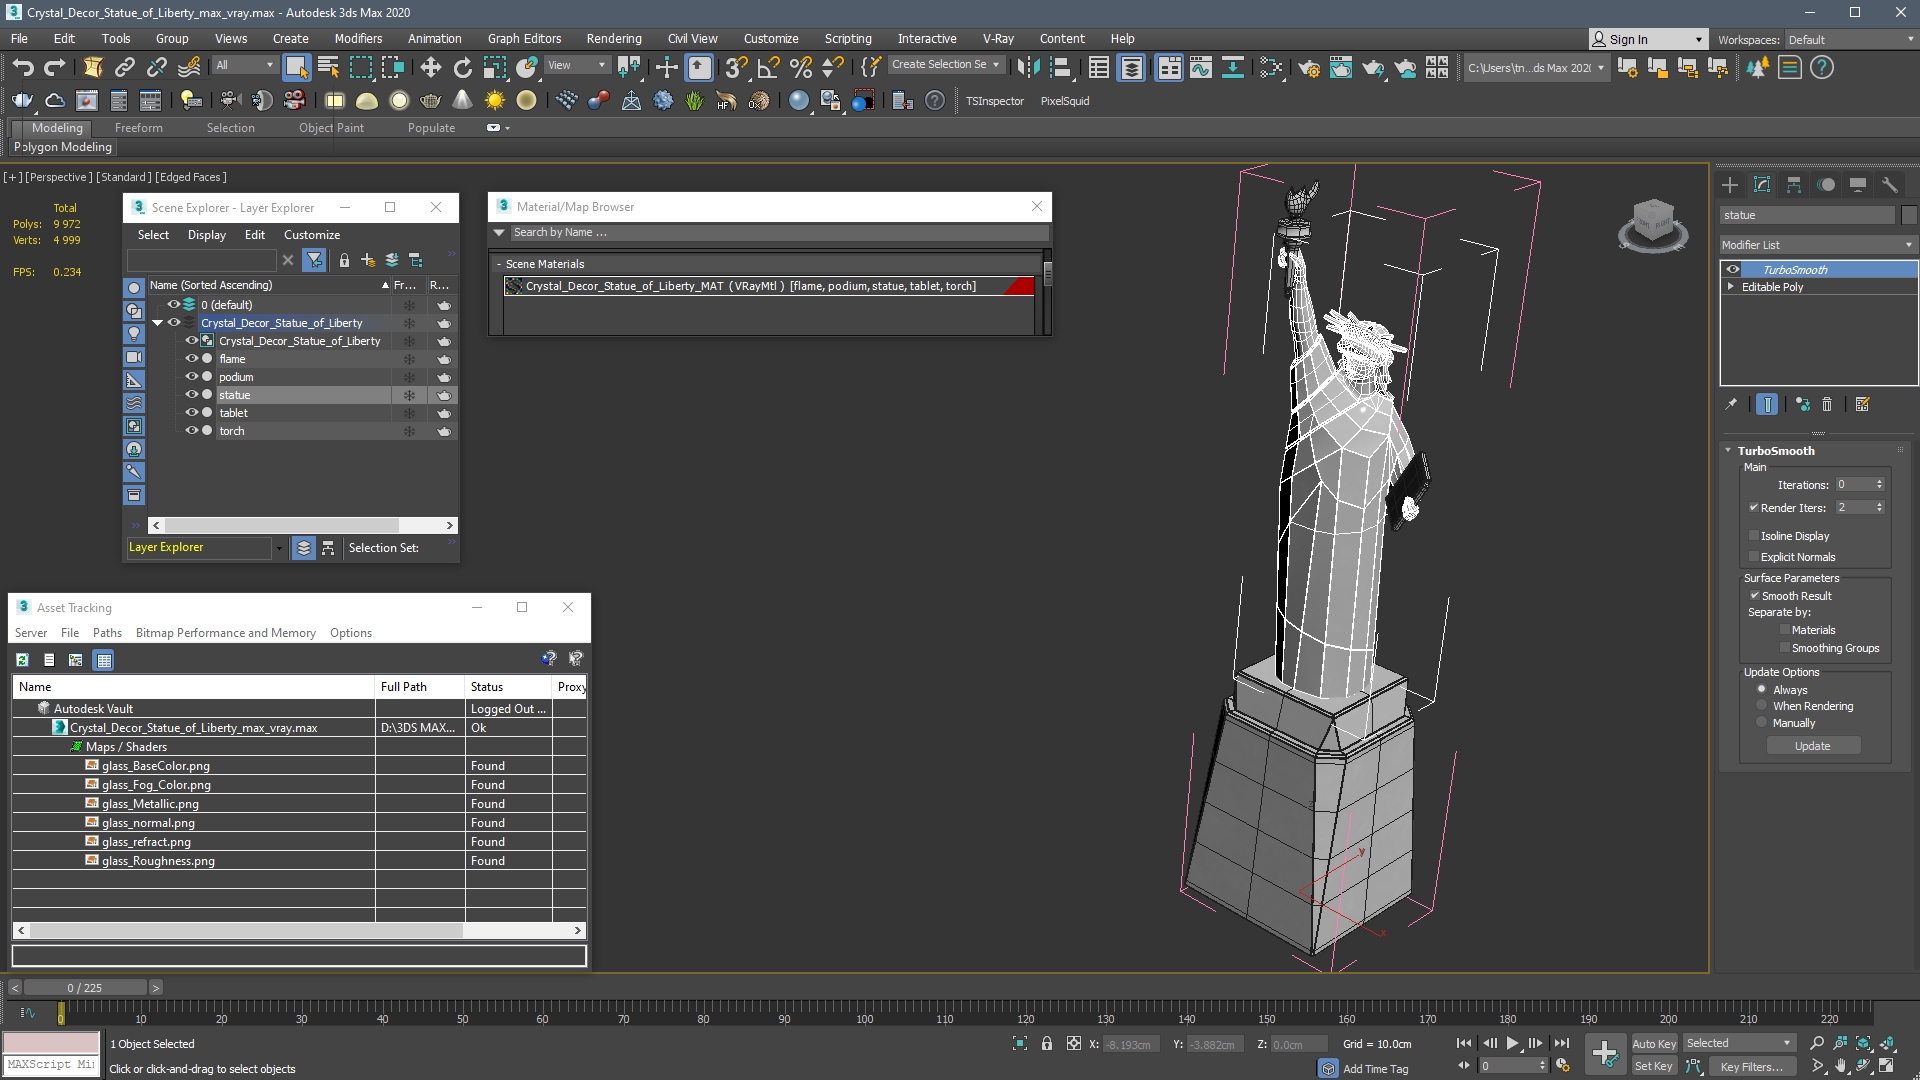1920x1080 pixels.
Task: Select the Select and Link tool
Action: click(125, 67)
